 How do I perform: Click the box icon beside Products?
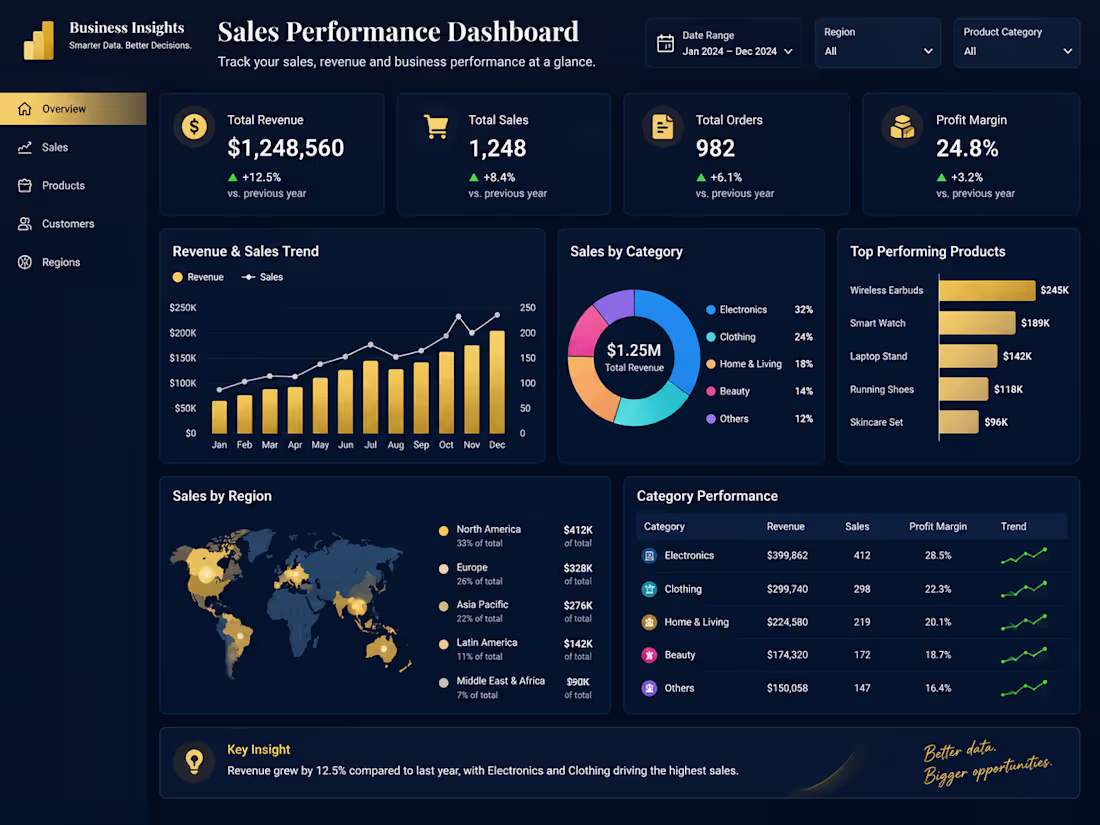25,185
